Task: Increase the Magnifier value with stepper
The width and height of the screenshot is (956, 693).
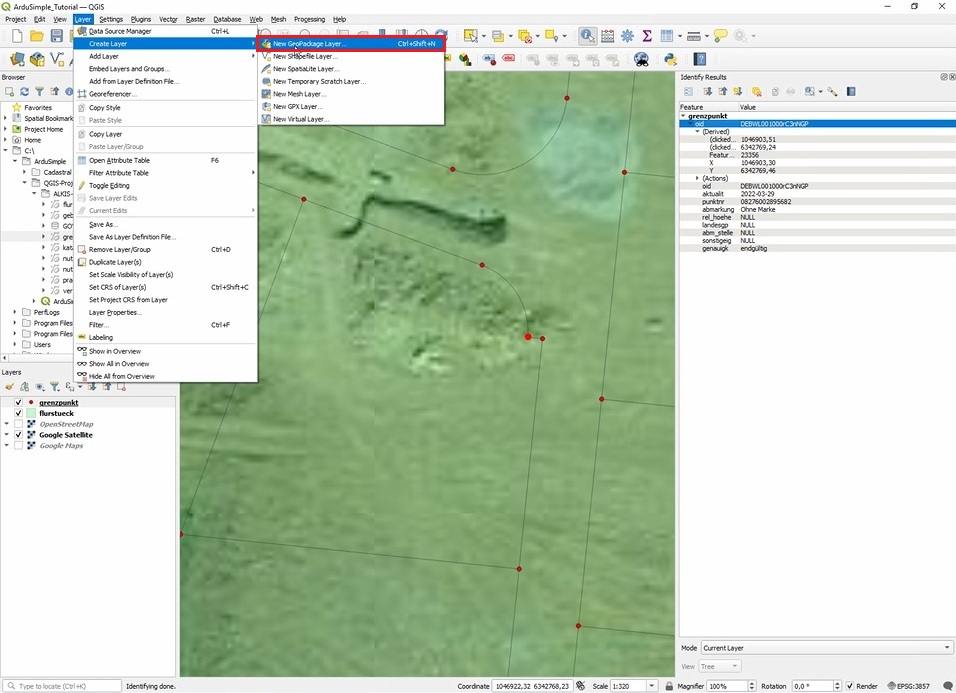Action: point(752,683)
